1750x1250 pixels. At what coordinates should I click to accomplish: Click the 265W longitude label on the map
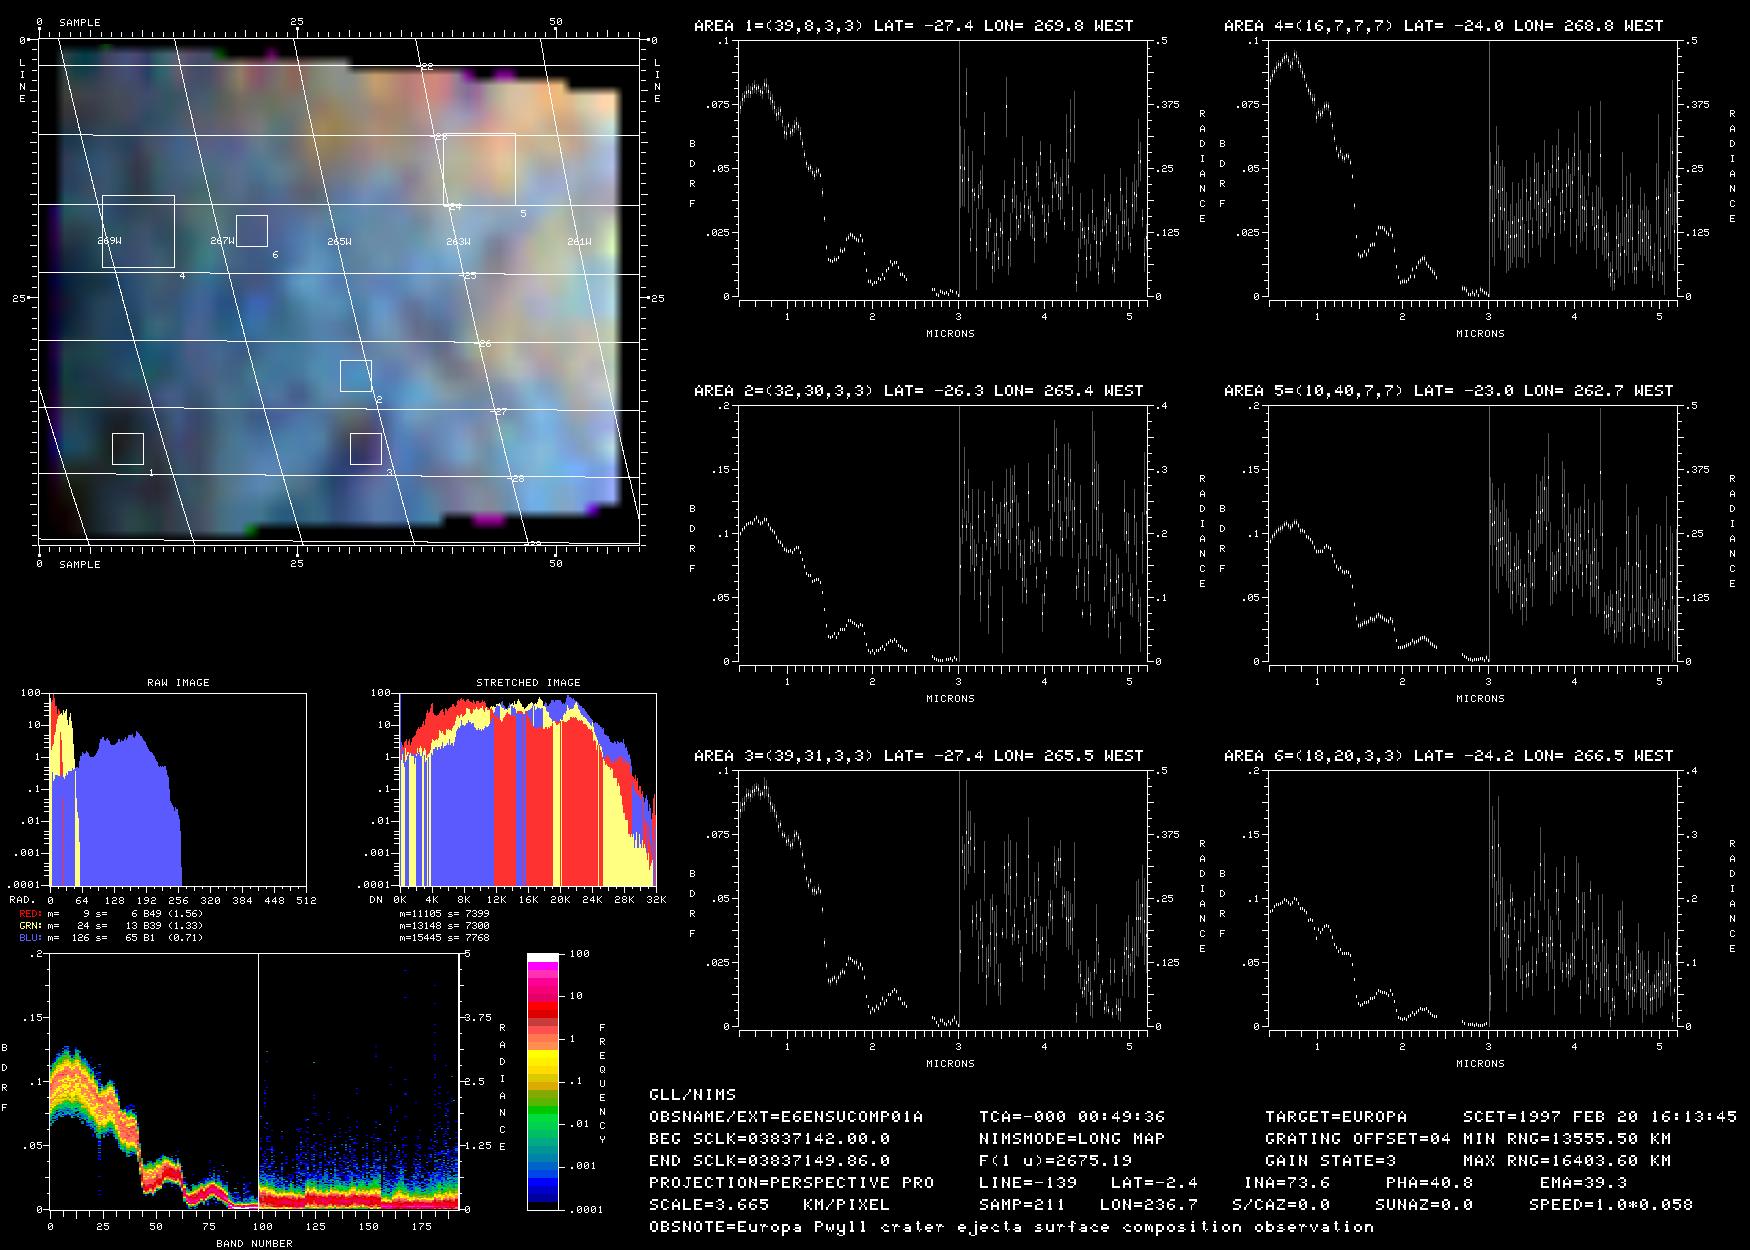[x=339, y=242]
